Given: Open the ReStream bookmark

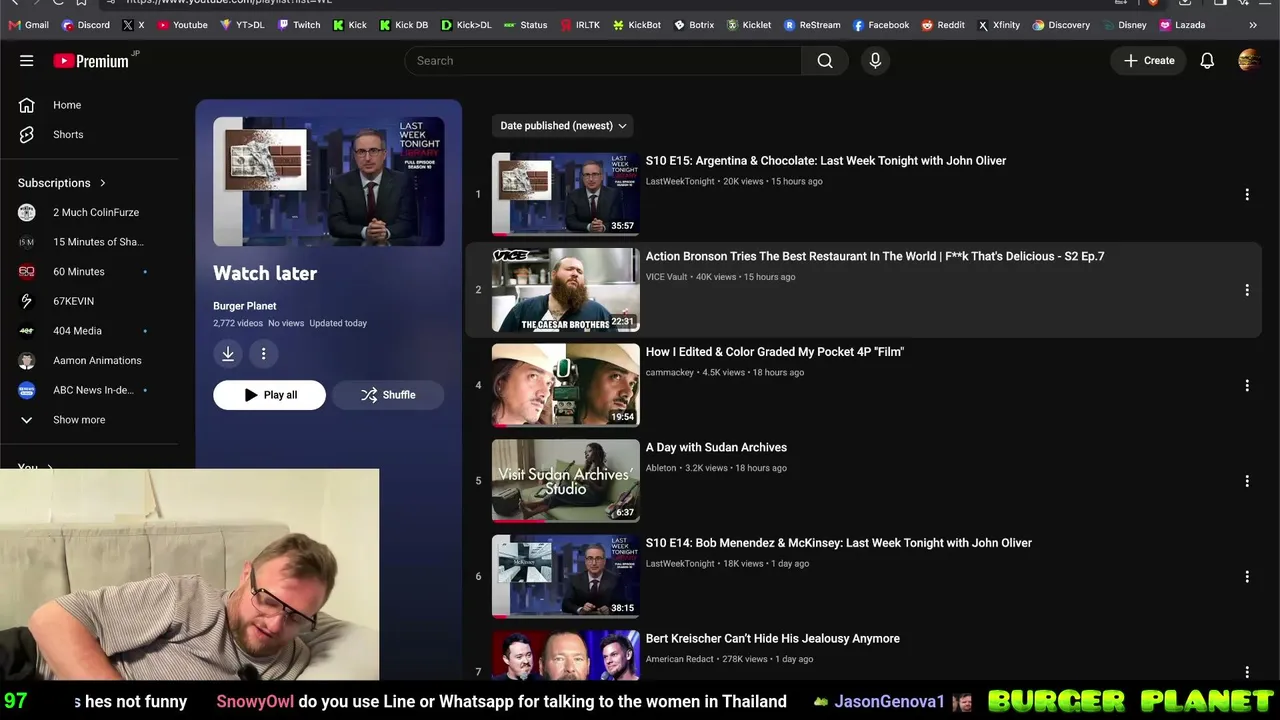Looking at the screenshot, I should click(x=812, y=25).
